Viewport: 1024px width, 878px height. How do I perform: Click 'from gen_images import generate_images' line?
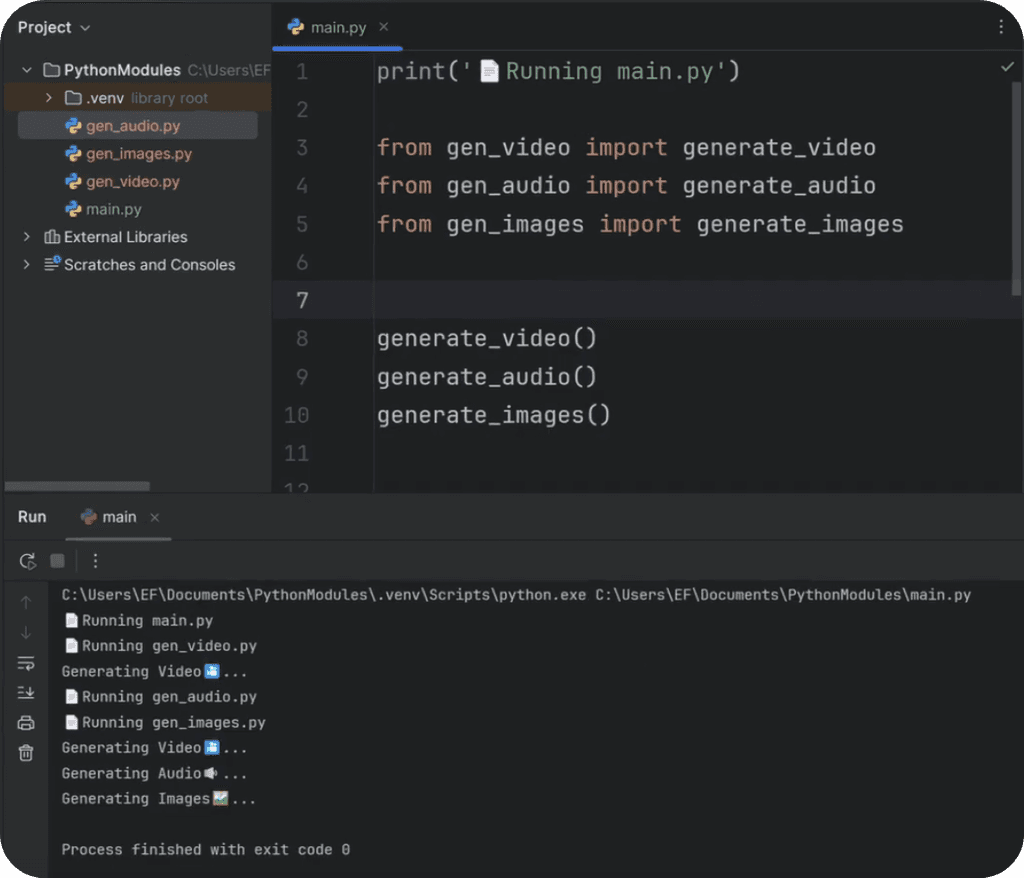[x=640, y=224]
